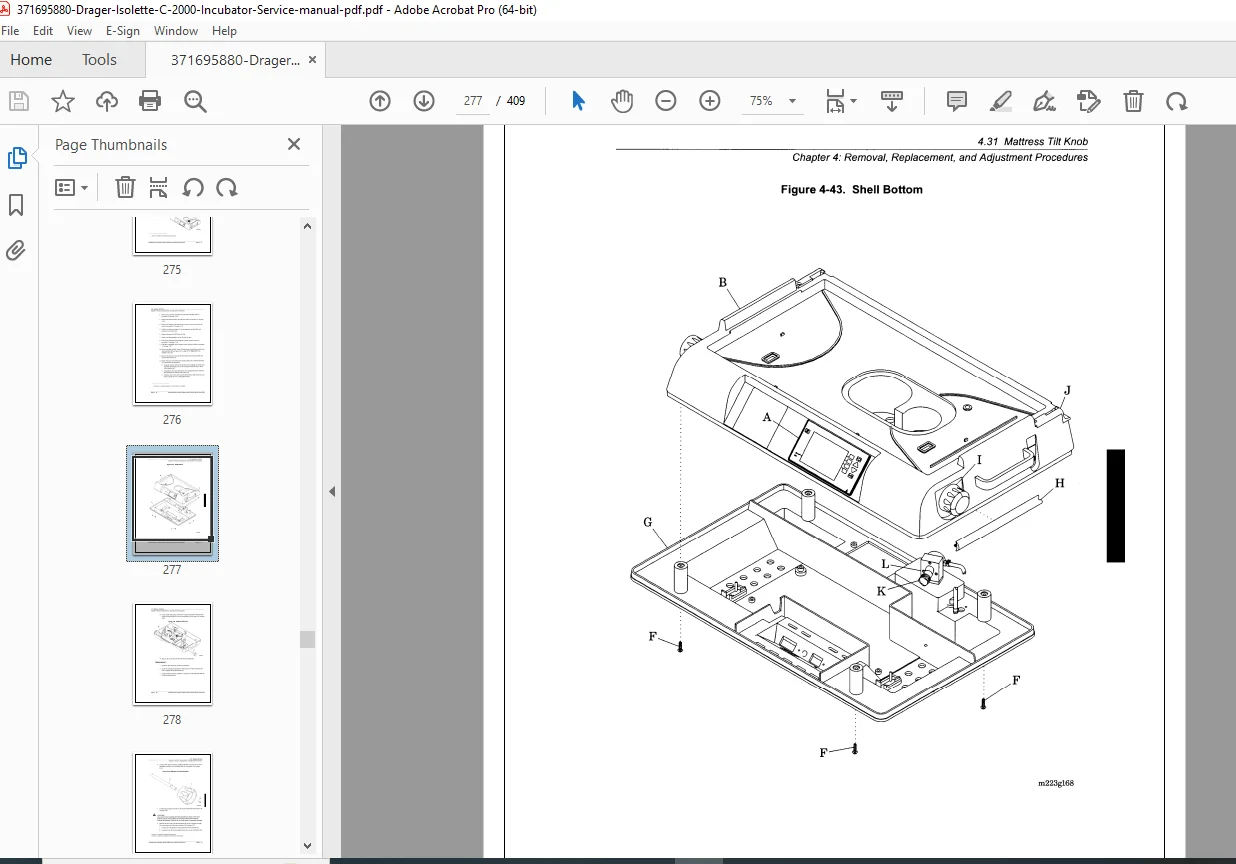Open the Edit menu
The image size is (1236, 864).
pyautogui.click(x=43, y=31)
